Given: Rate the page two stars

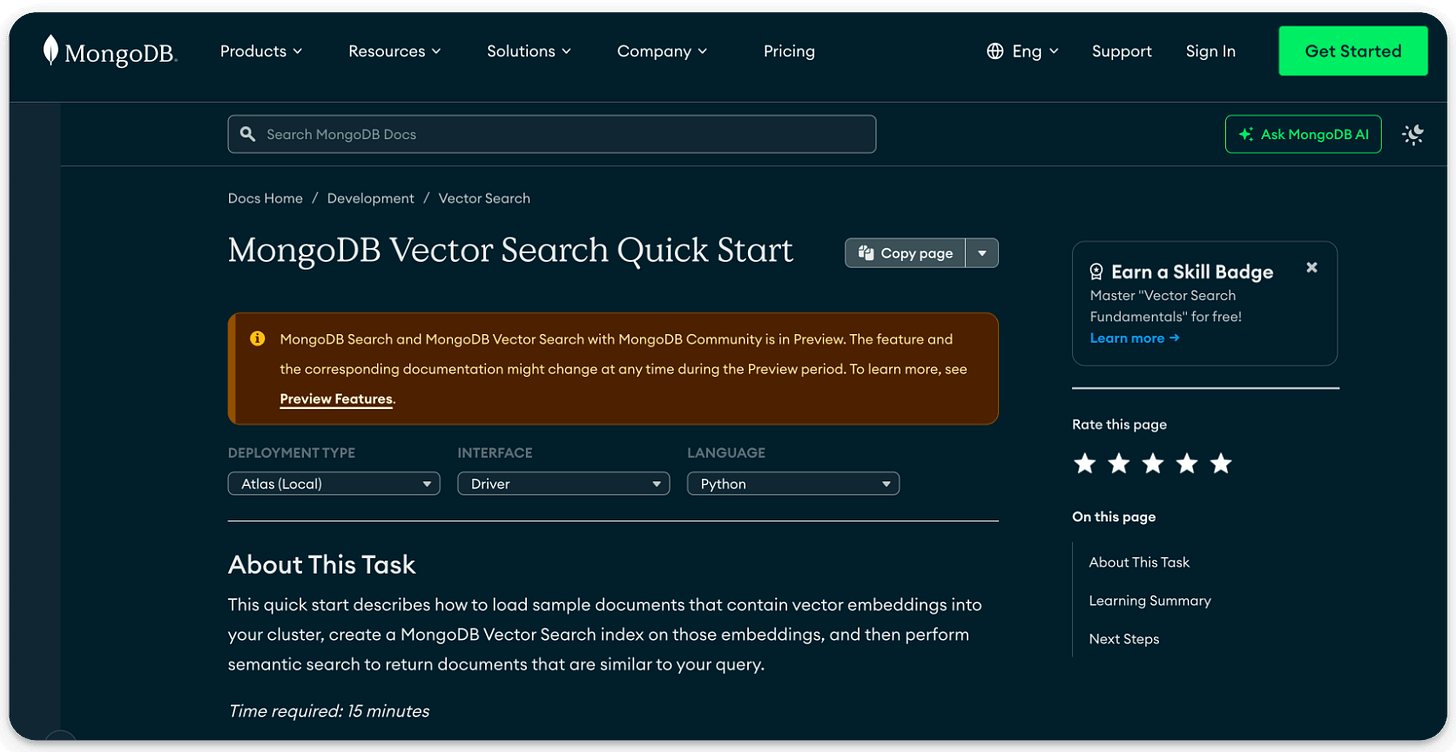Looking at the screenshot, I should click(x=1119, y=463).
